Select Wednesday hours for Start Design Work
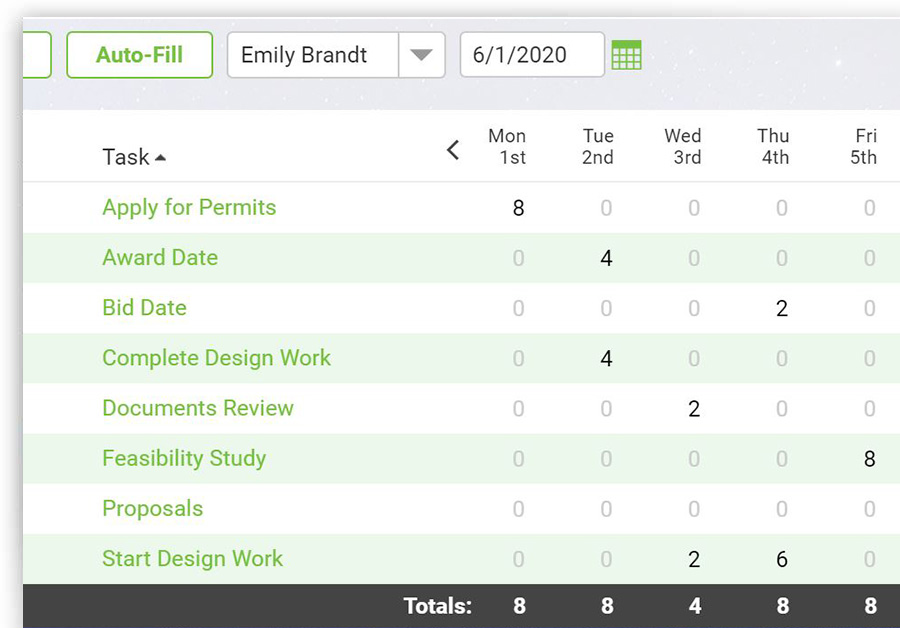This screenshot has width=900, height=628. point(694,559)
